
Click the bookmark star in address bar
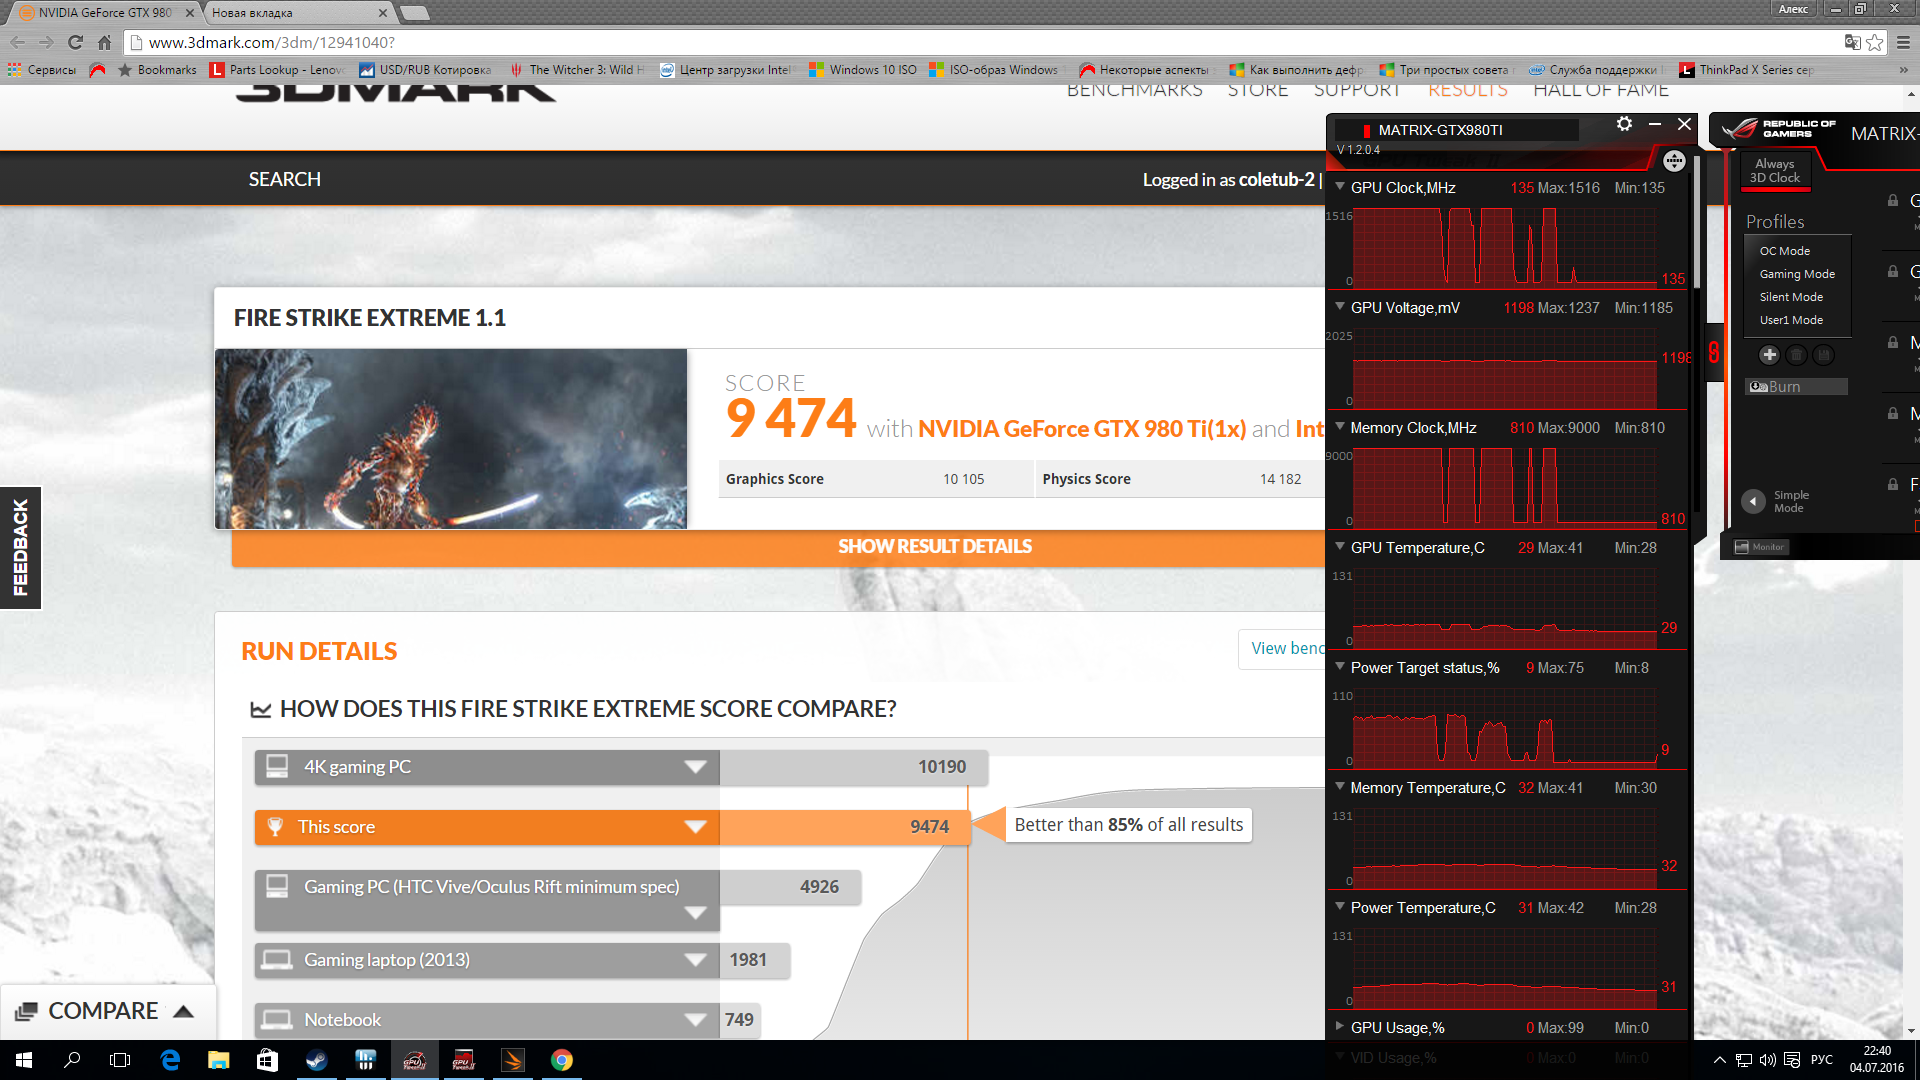(x=1875, y=42)
